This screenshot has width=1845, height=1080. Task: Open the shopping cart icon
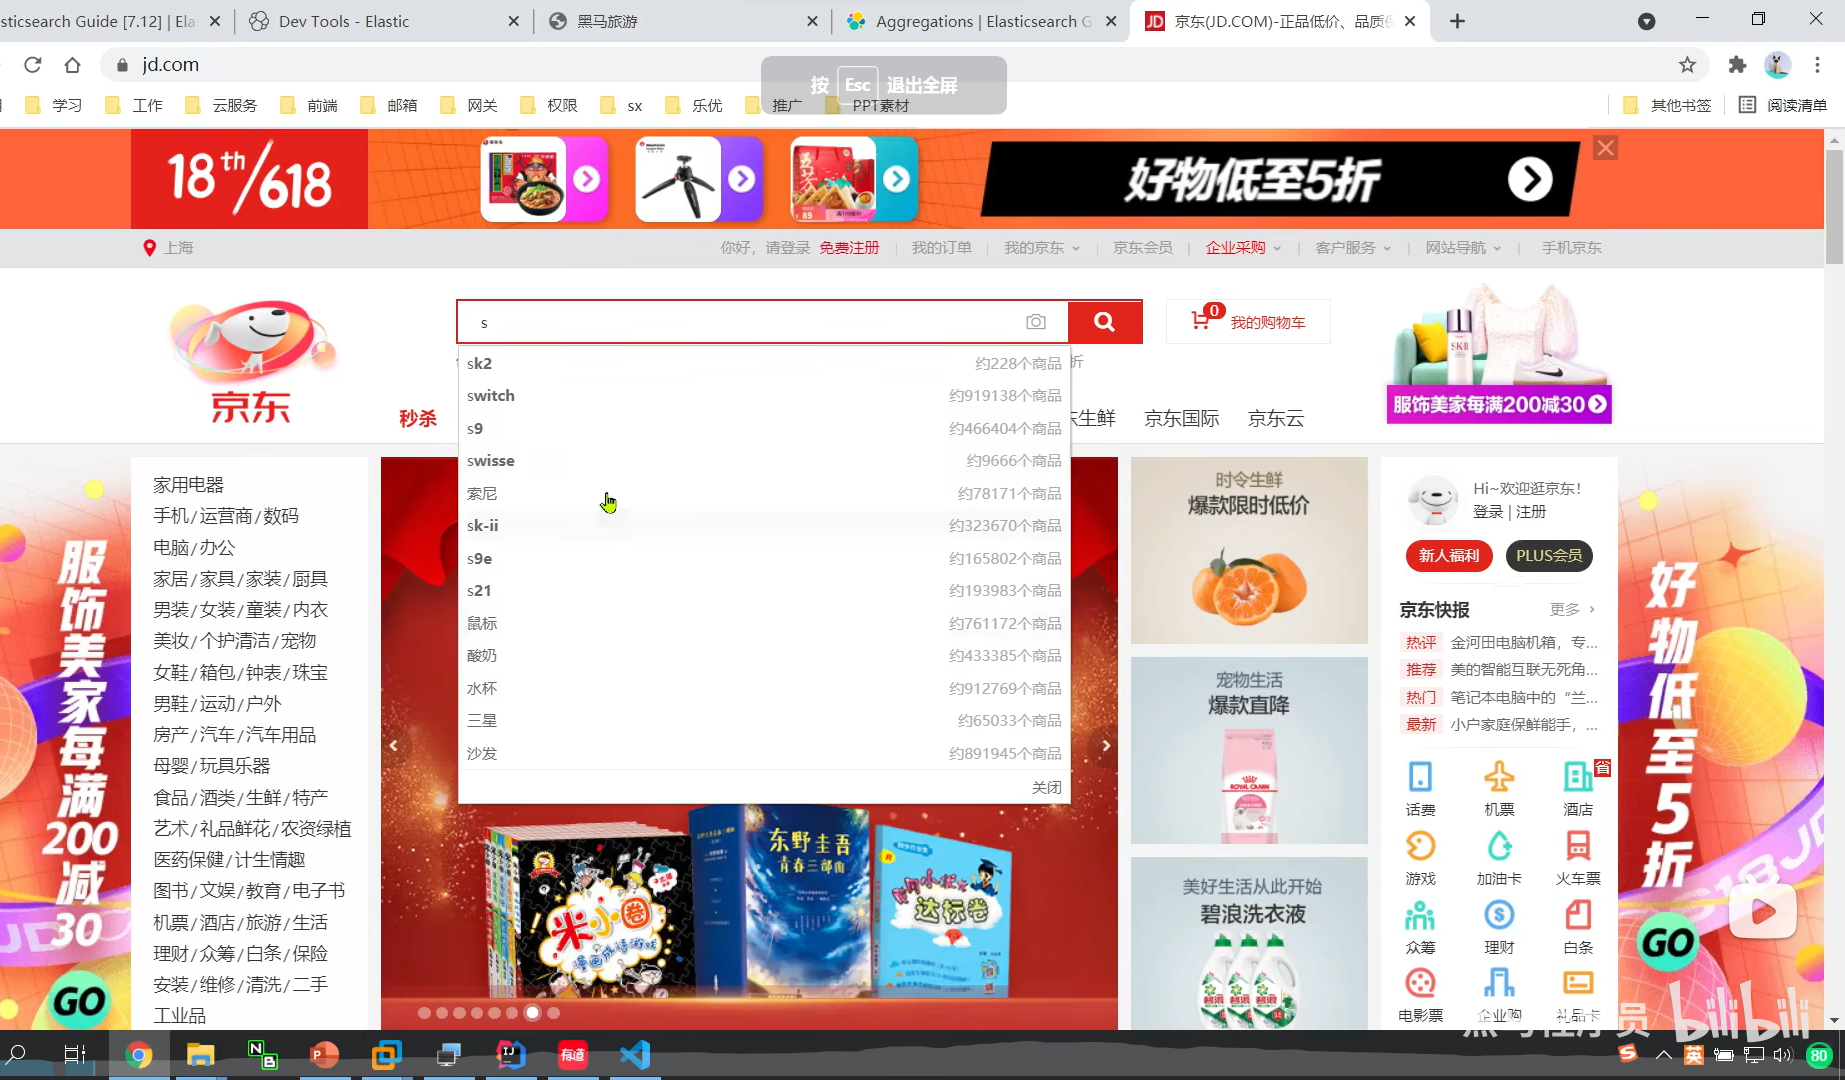tap(1201, 321)
